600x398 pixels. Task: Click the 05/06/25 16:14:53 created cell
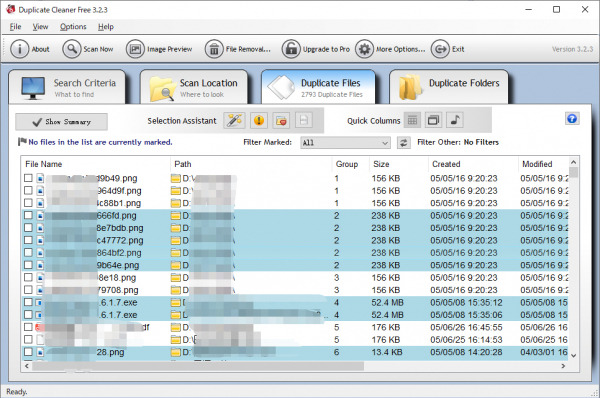pos(466,339)
